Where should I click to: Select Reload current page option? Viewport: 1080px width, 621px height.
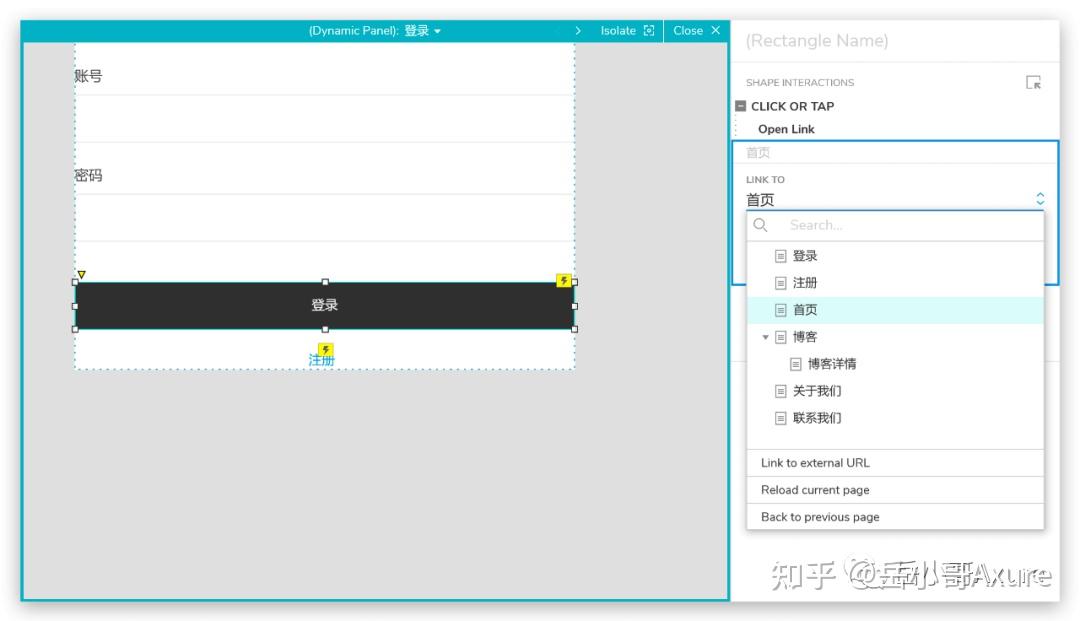point(817,490)
